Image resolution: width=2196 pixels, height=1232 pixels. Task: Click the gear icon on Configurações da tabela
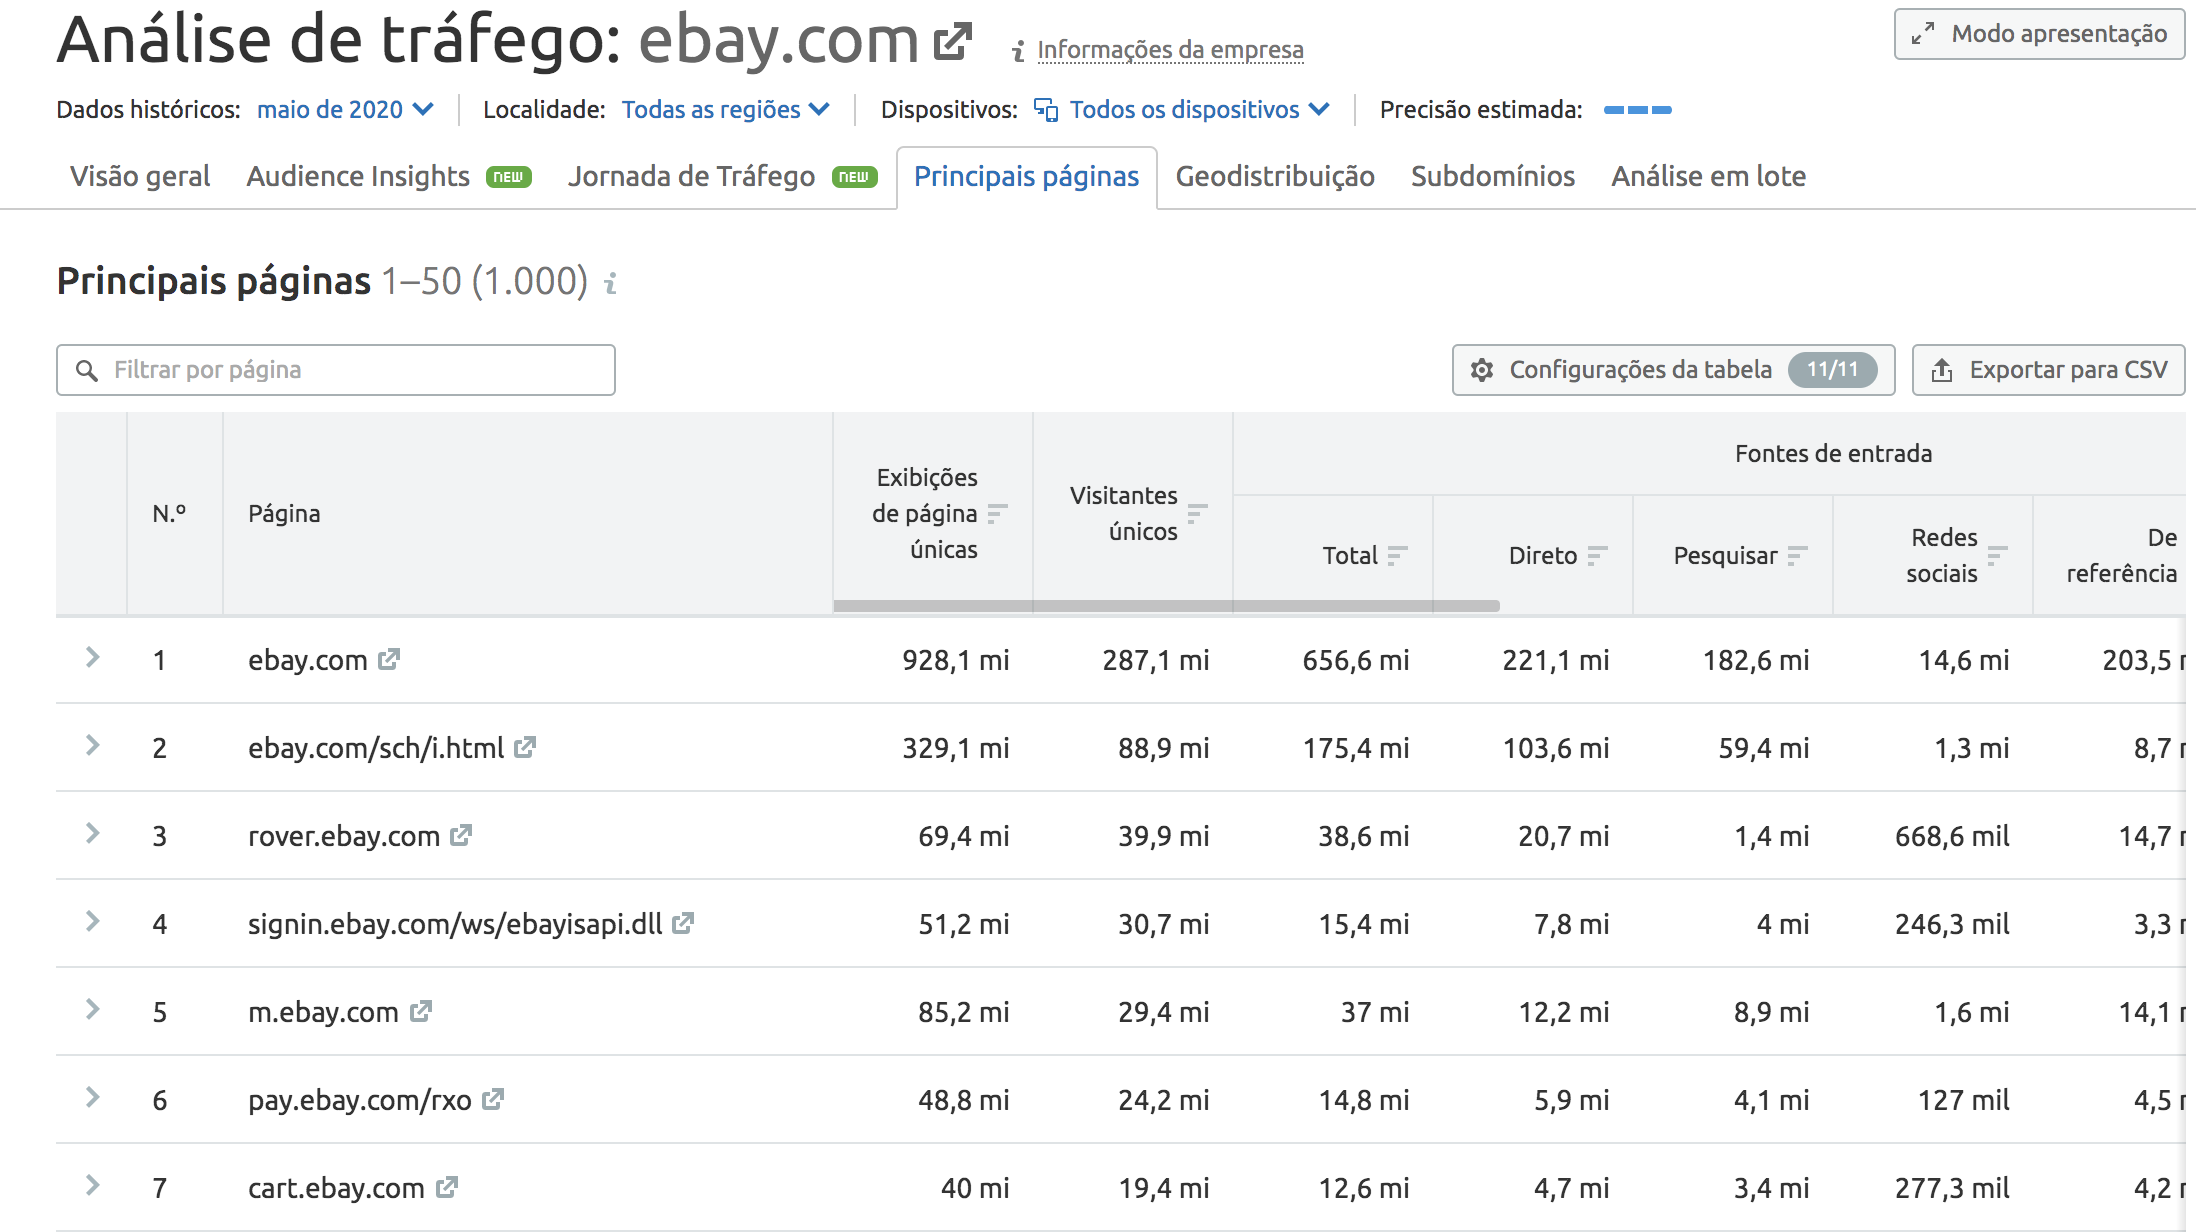1482,370
